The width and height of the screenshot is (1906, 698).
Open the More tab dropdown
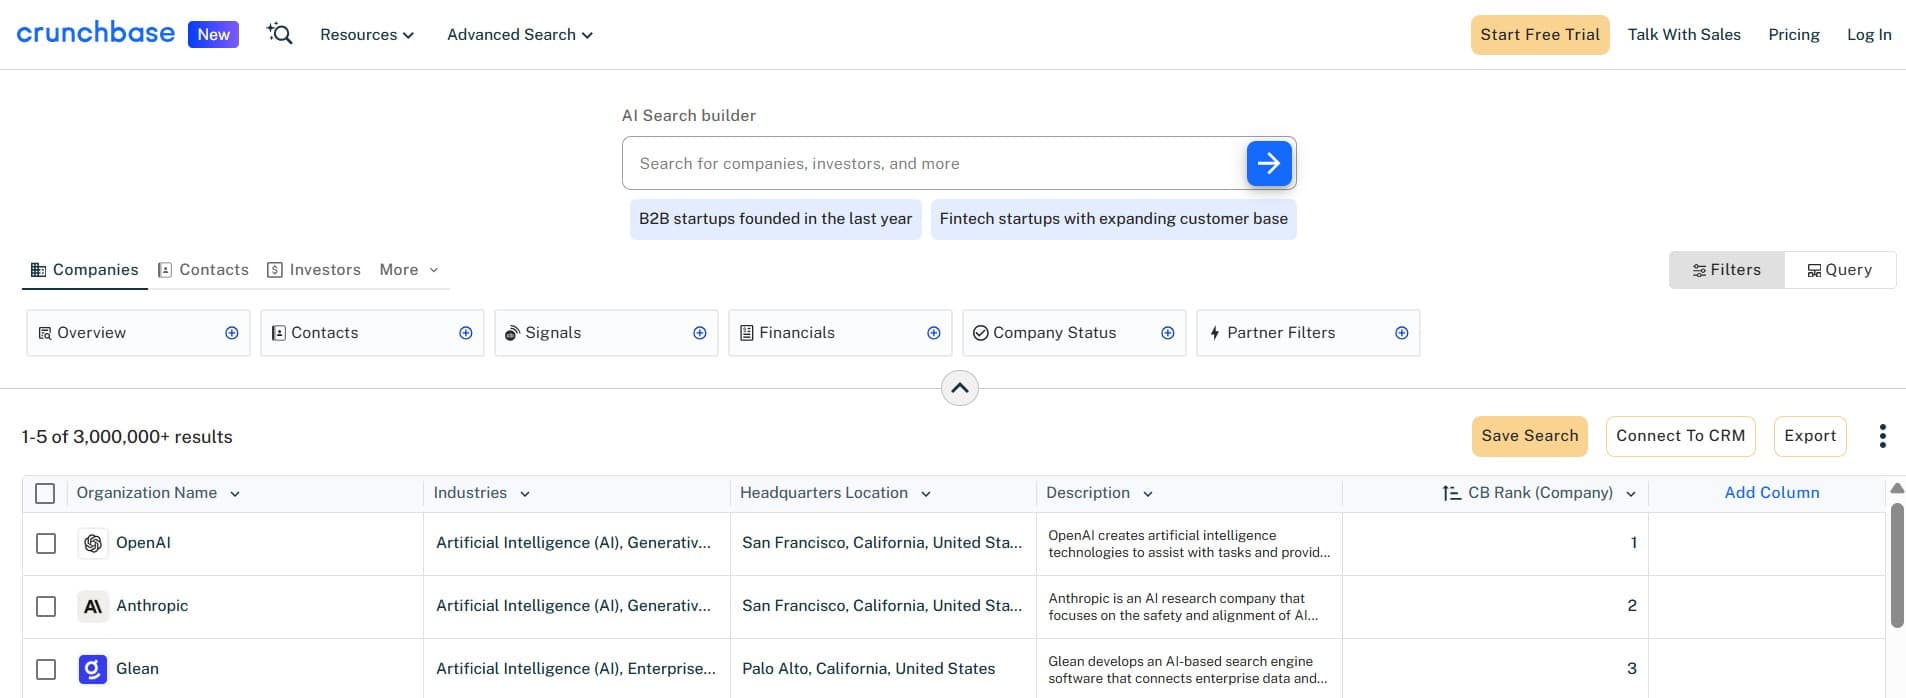(x=409, y=270)
